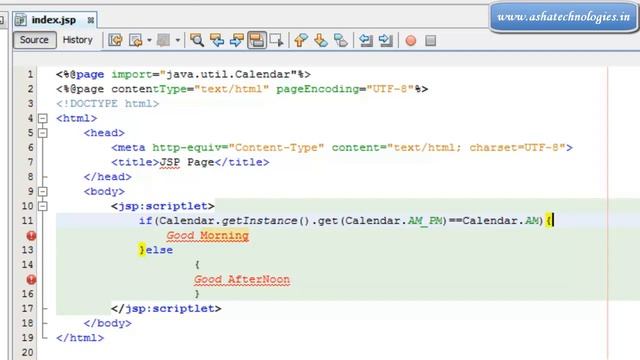The height and width of the screenshot is (360, 640).
Task: Click the opening brace on line 14
Action: (197, 265)
